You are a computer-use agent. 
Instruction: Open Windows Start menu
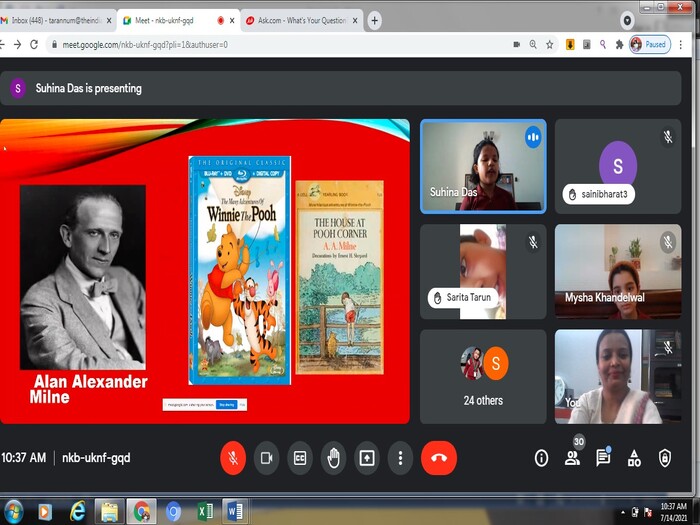pos(12,512)
